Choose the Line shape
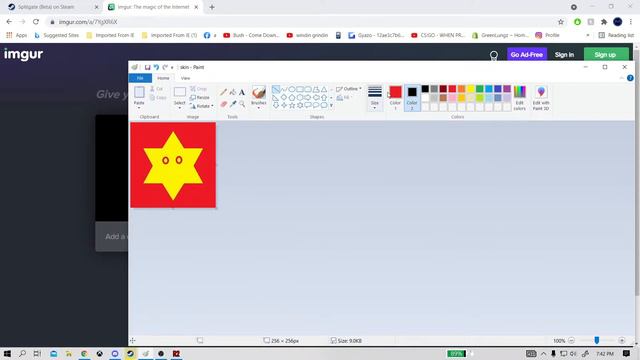The width and height of the screenshot is (640, 360). tap(276, 89)
